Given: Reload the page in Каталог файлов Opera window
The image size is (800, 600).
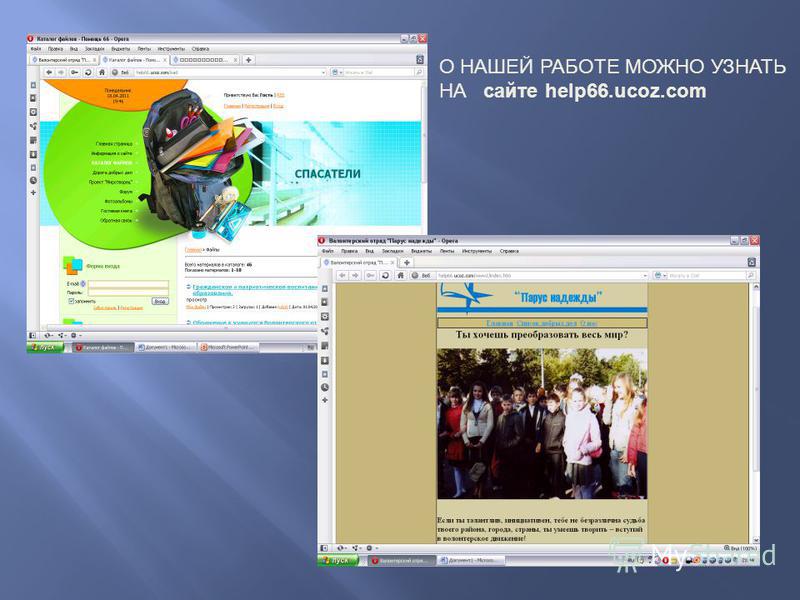Looking at the screenshot, I should click(x=88, y=72).
